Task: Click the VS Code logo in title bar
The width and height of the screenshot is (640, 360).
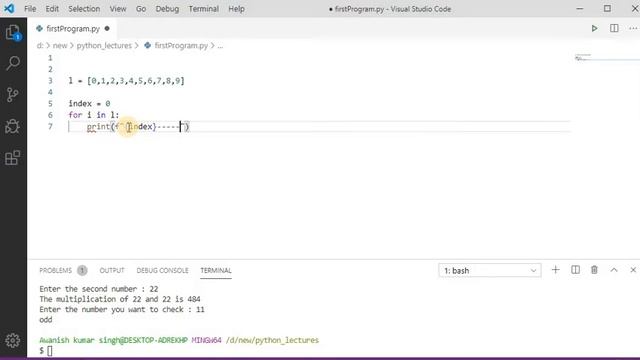Action: click(9, 8)
